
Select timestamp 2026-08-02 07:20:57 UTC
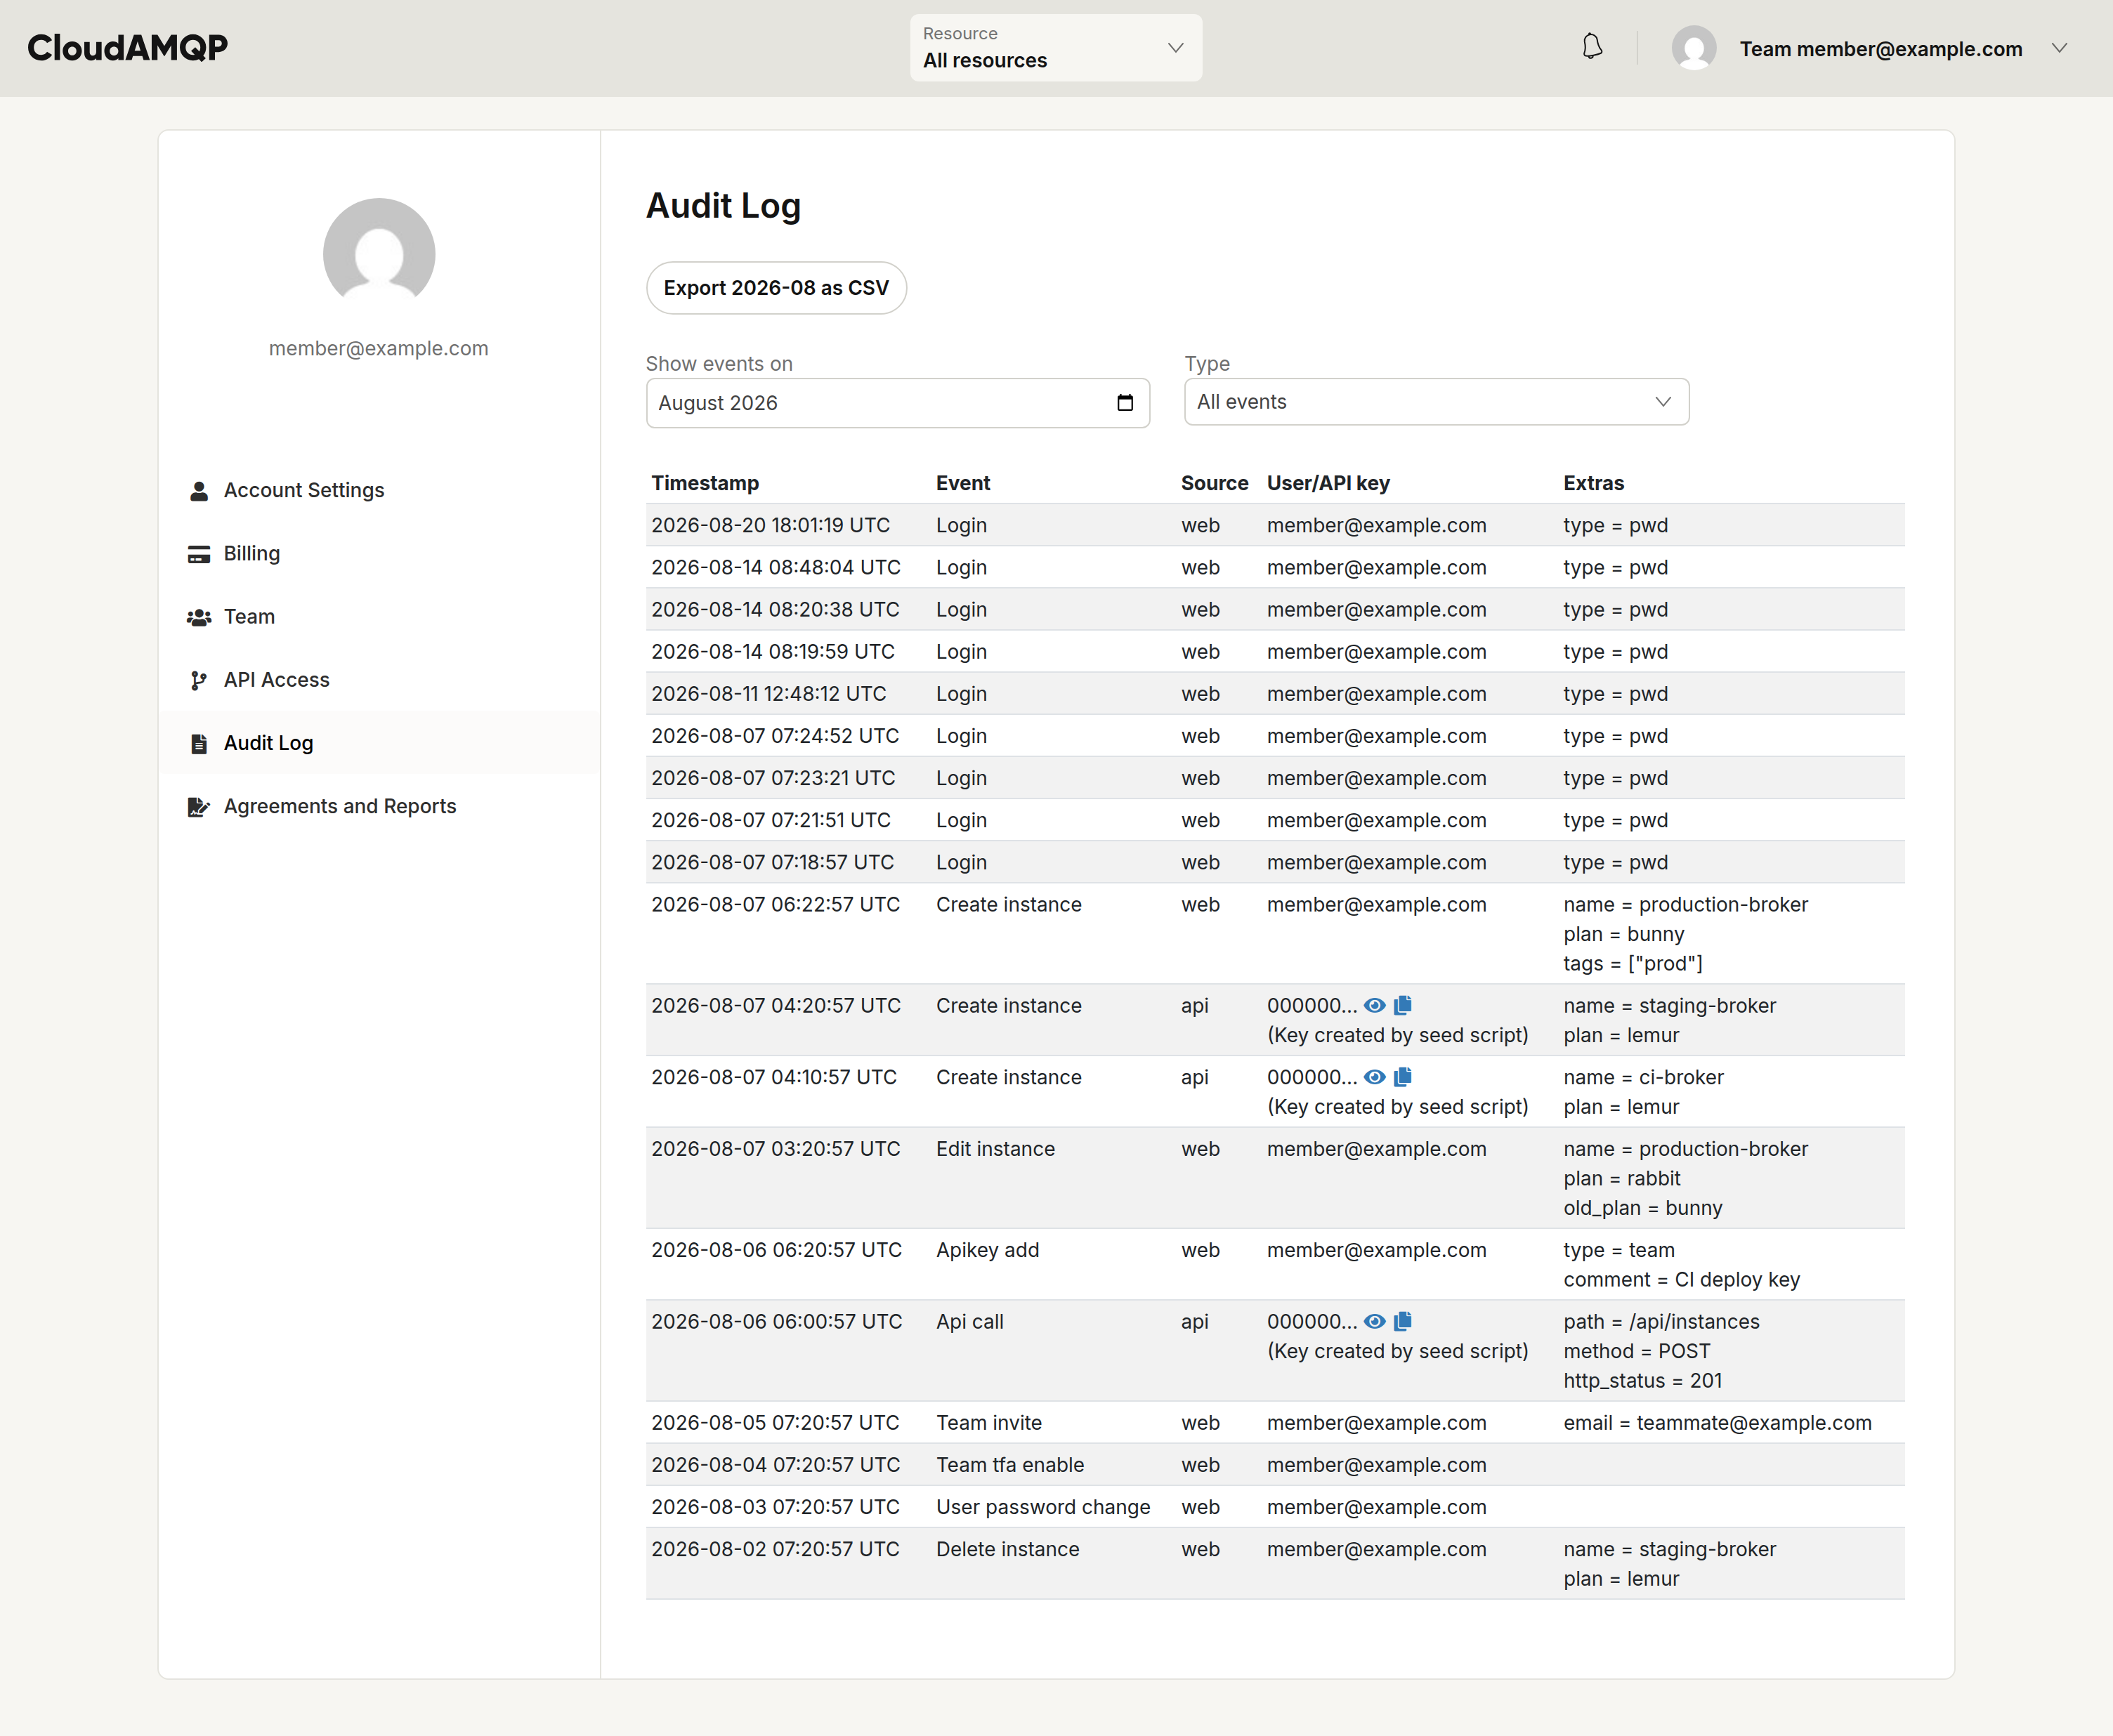(775, 1549)
